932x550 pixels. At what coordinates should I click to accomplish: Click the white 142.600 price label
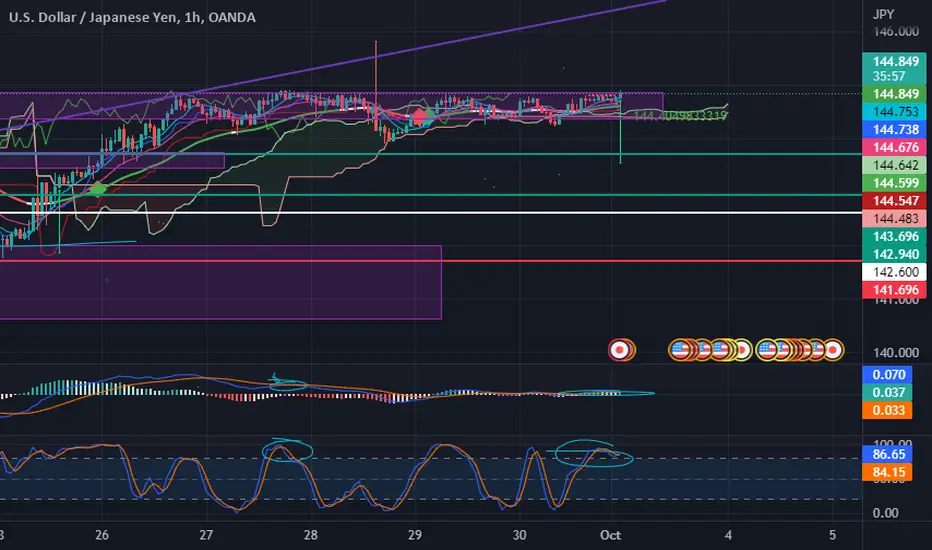[894, 272]
